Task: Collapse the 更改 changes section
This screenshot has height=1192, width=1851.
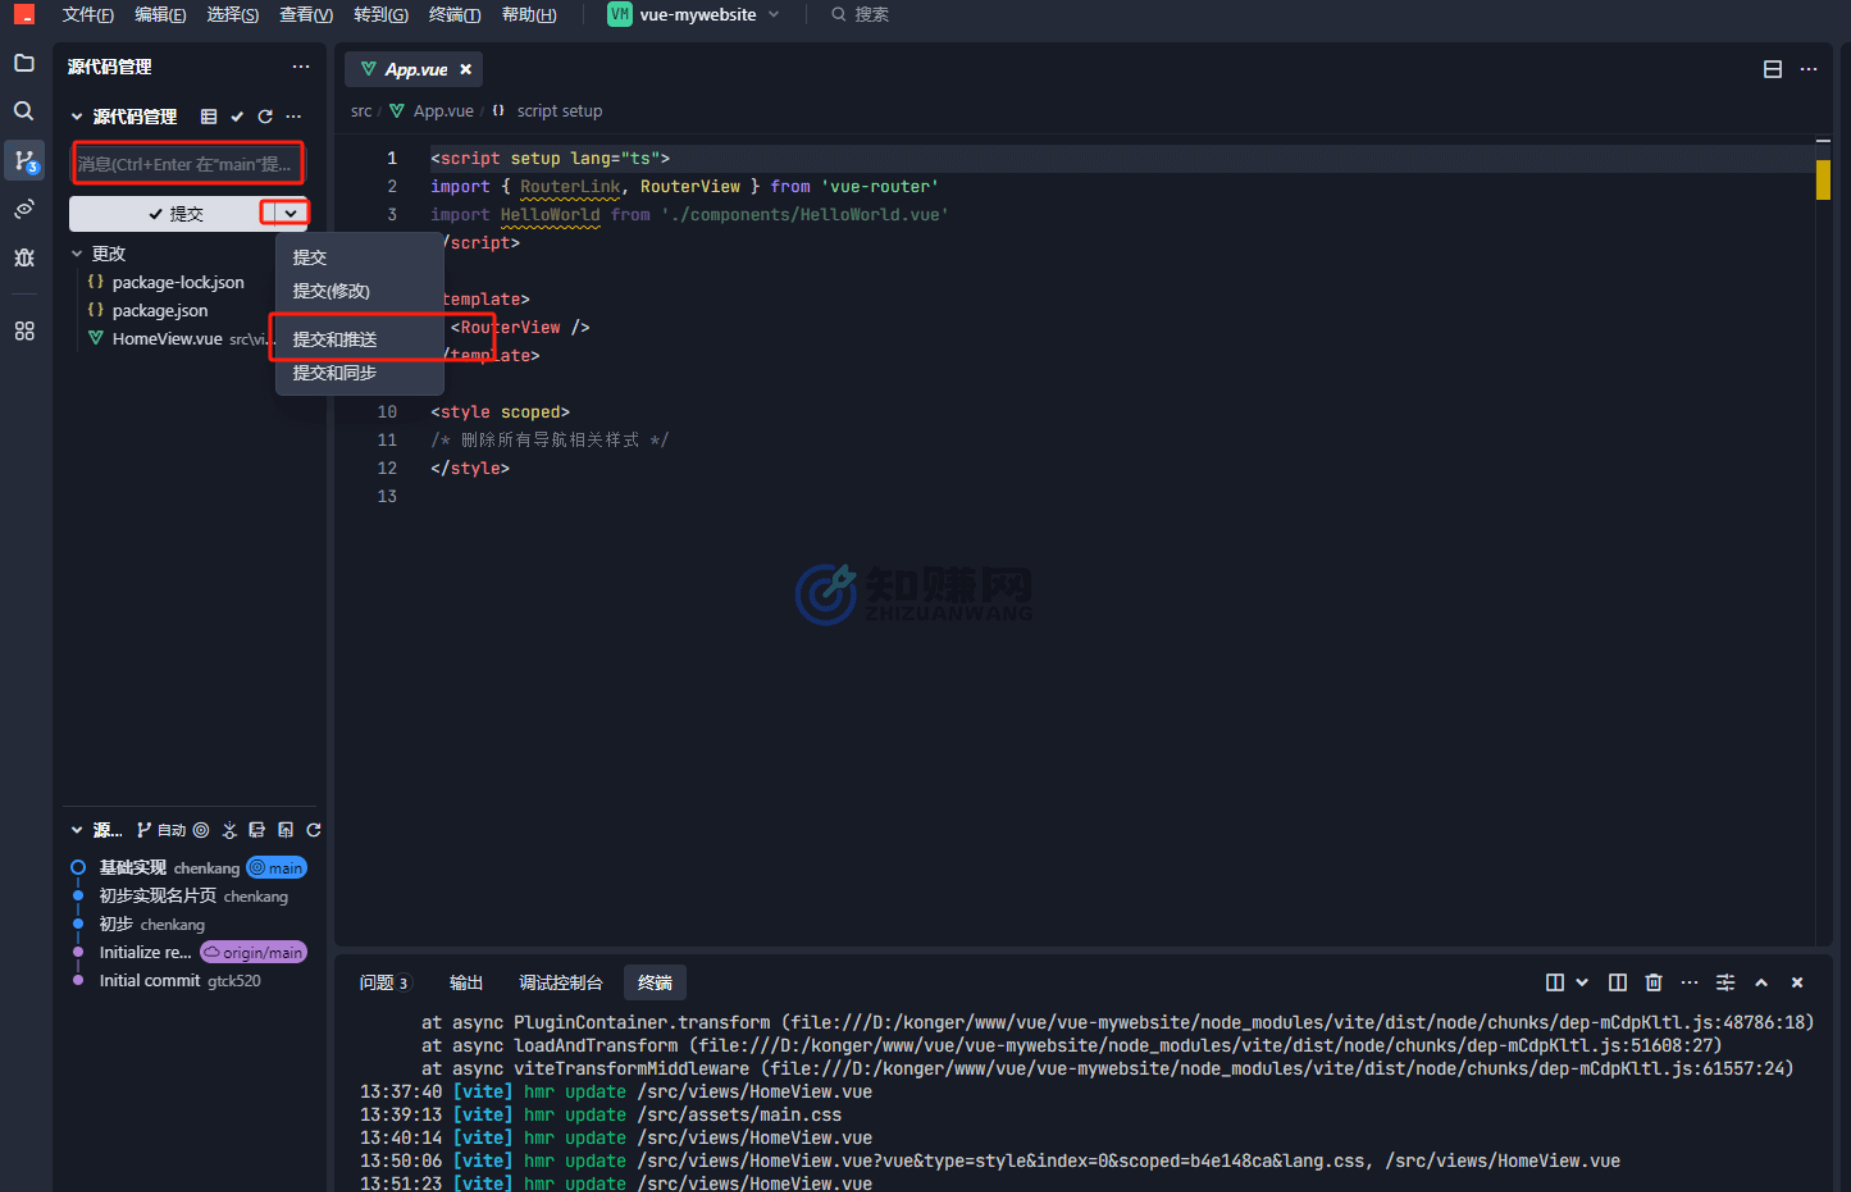Action: [77, 254]
